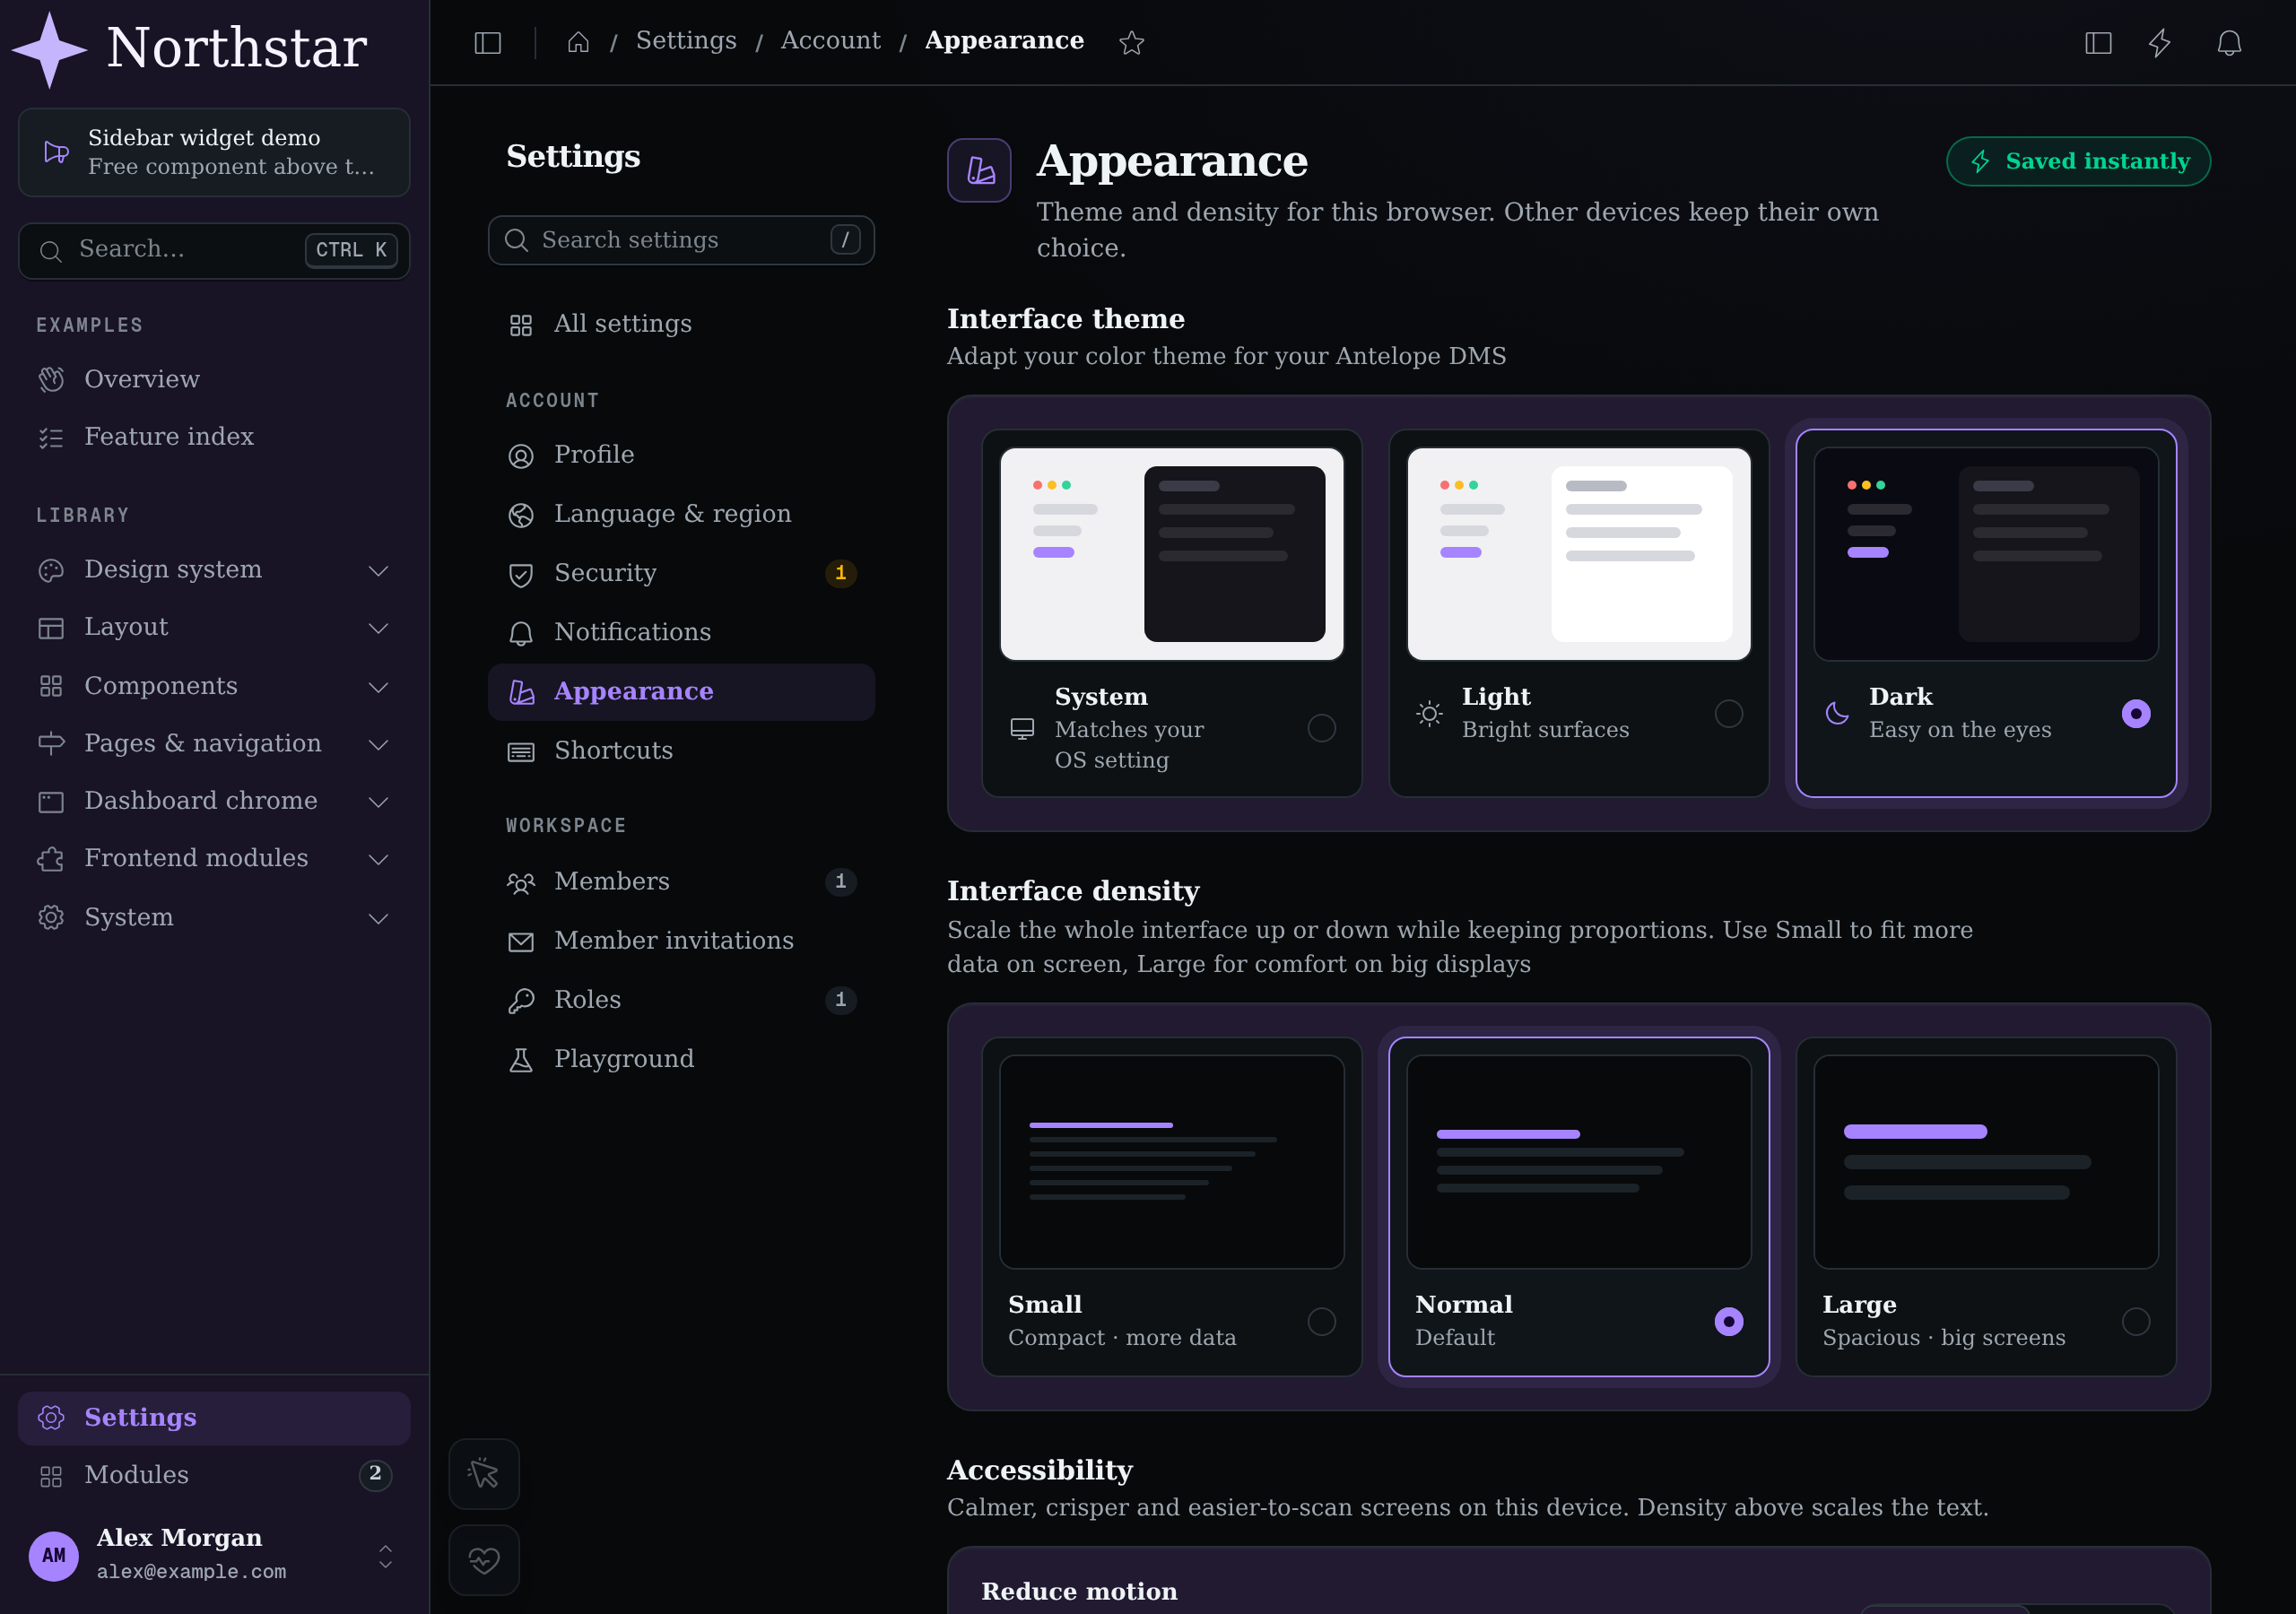2296x1614 pixels.
Task: Click the Language & region globe icon
Action: point(521,515)
